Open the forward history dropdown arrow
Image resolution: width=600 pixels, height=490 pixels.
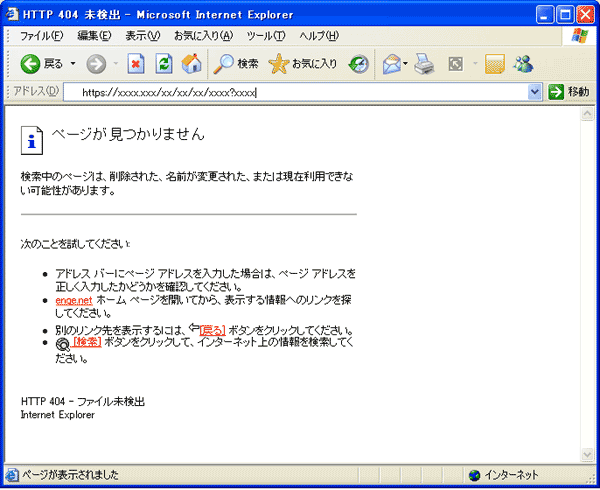pos(116,63)
